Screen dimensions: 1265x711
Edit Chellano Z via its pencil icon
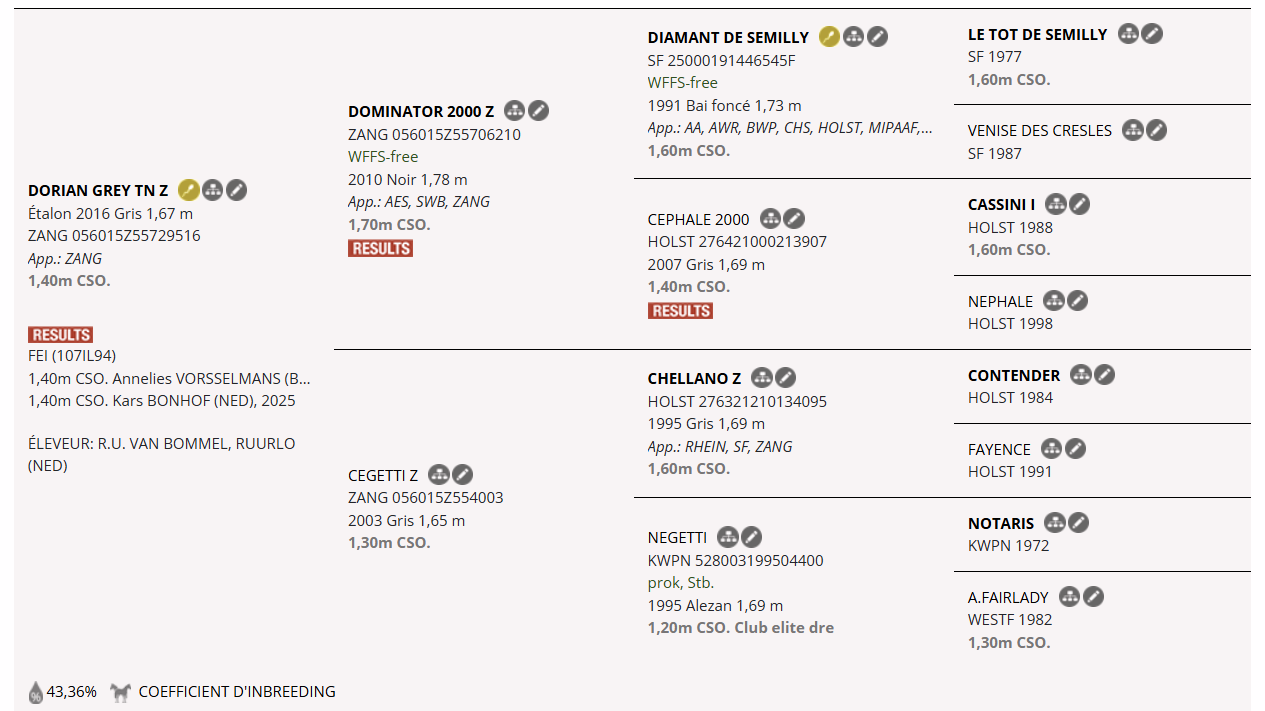(x=786, y=378)
